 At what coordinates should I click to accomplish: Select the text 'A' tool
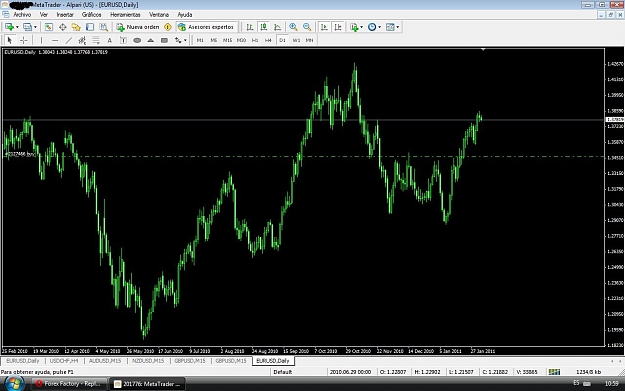(x=110, y=40)
